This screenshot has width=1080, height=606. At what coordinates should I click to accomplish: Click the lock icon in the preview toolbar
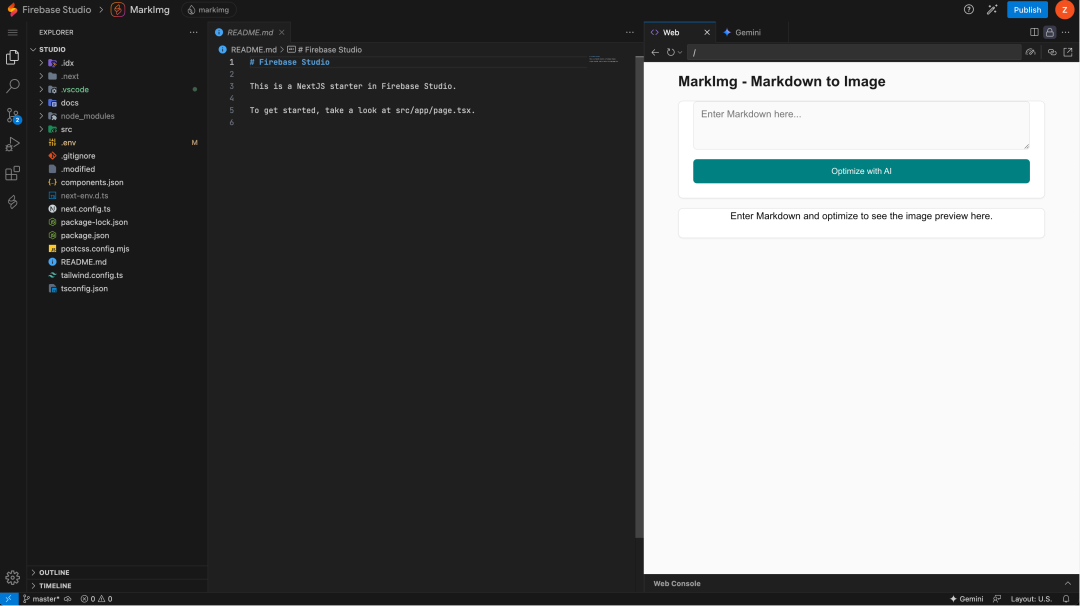(x=1048, y=31)
